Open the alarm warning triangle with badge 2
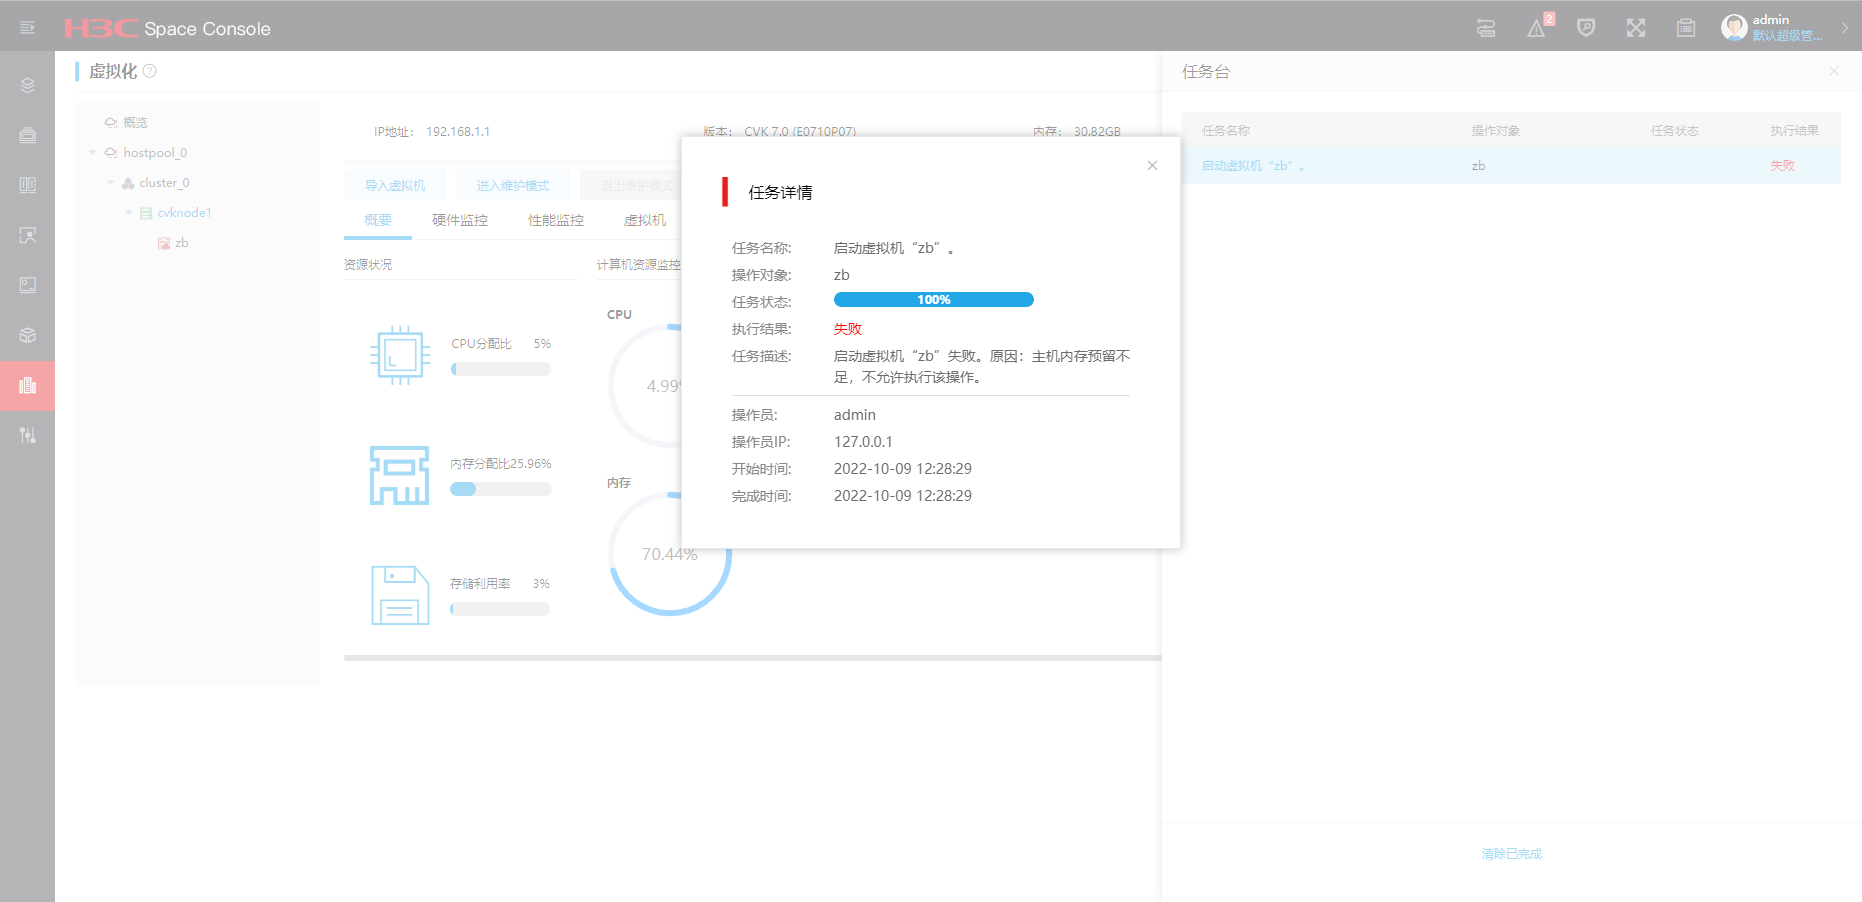The image size is (1862, 902). [1537, 28]
